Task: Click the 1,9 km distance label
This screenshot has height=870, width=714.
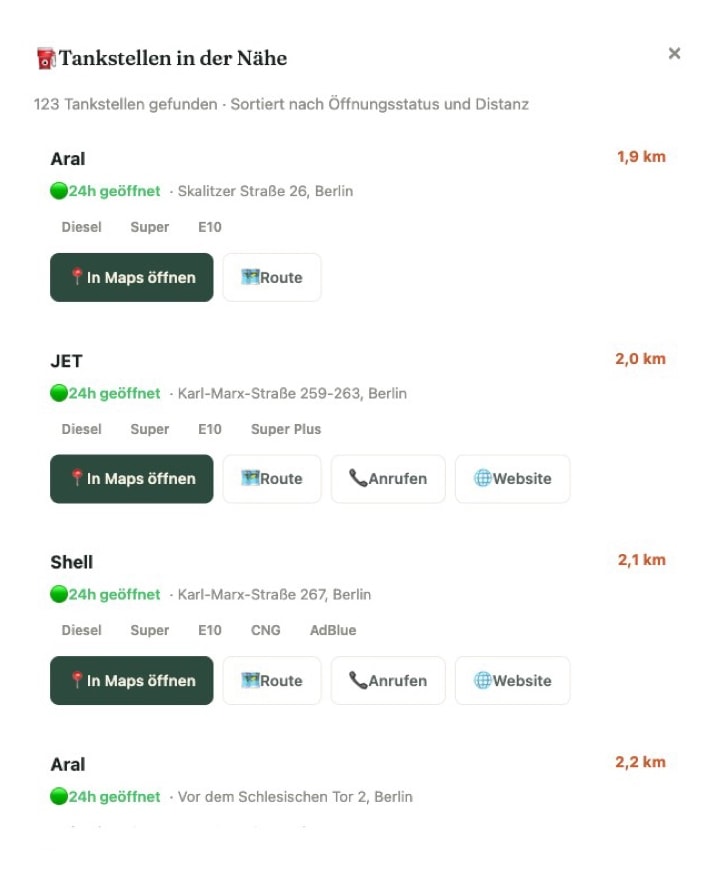Action: coord(641,157)
